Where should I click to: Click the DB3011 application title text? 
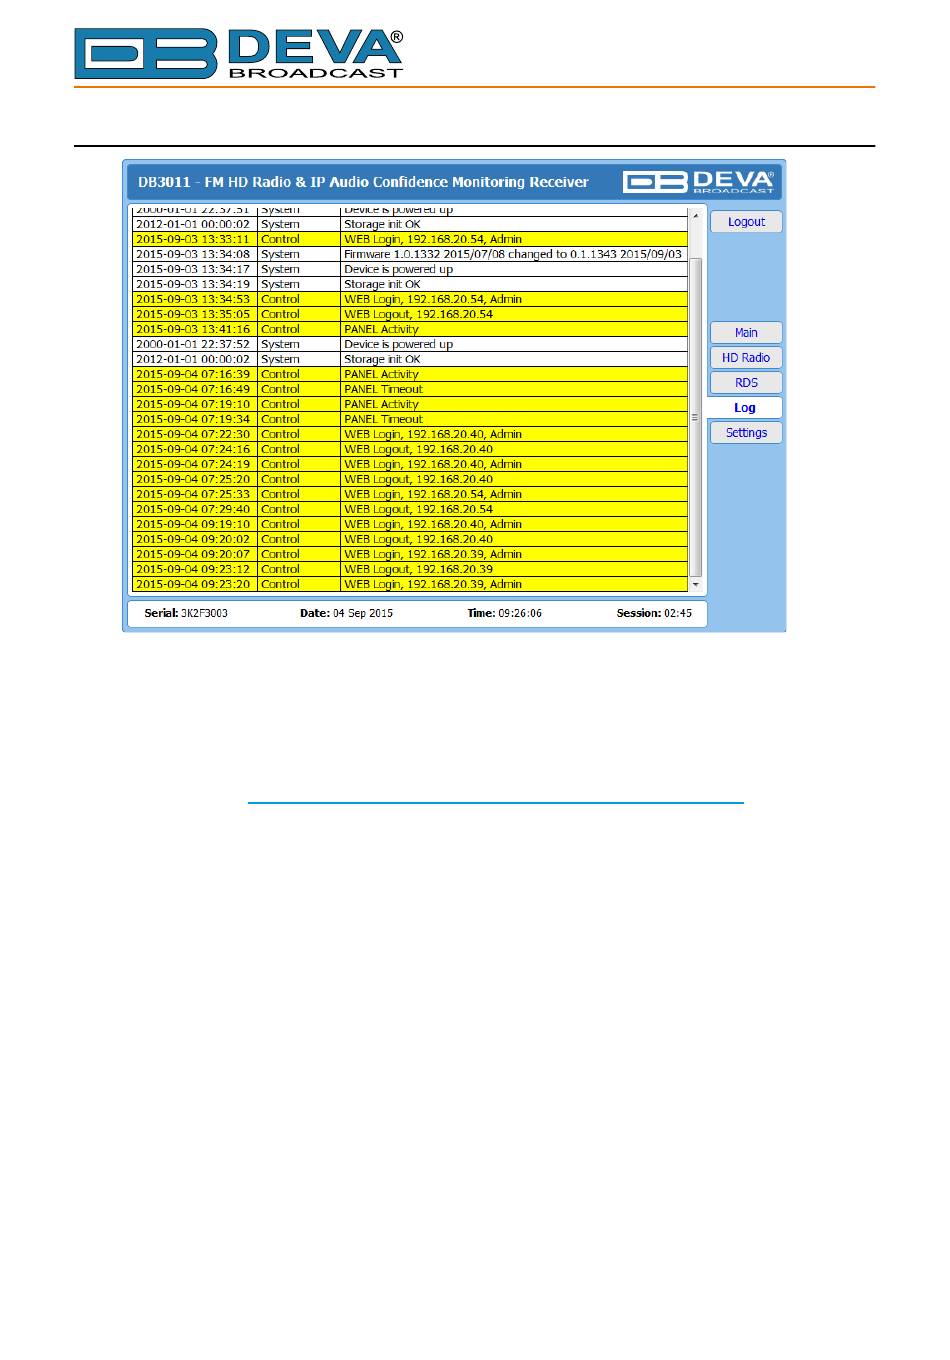(363, 182)
